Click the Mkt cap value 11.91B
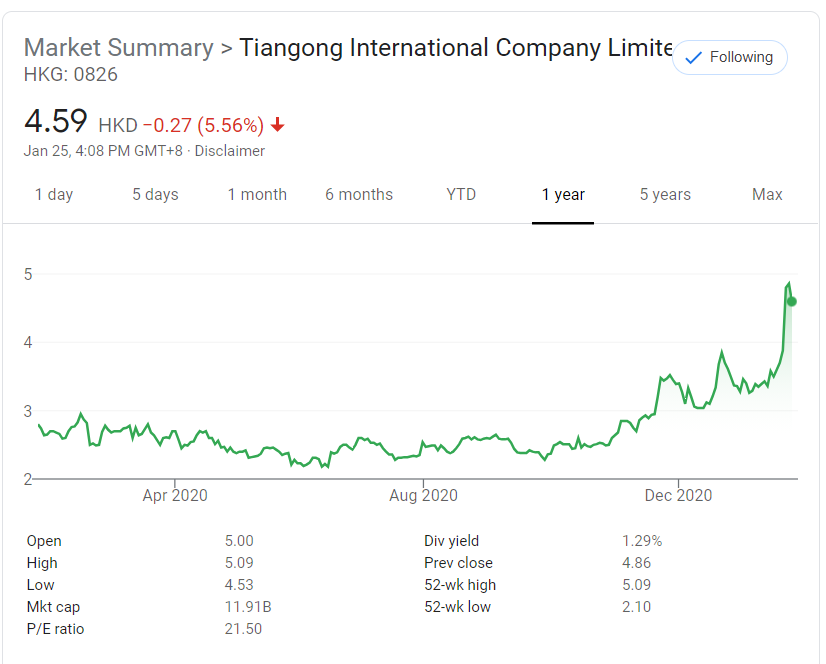Image resolution: width=826 pixels, height=664 pixels. coord(248,607)
